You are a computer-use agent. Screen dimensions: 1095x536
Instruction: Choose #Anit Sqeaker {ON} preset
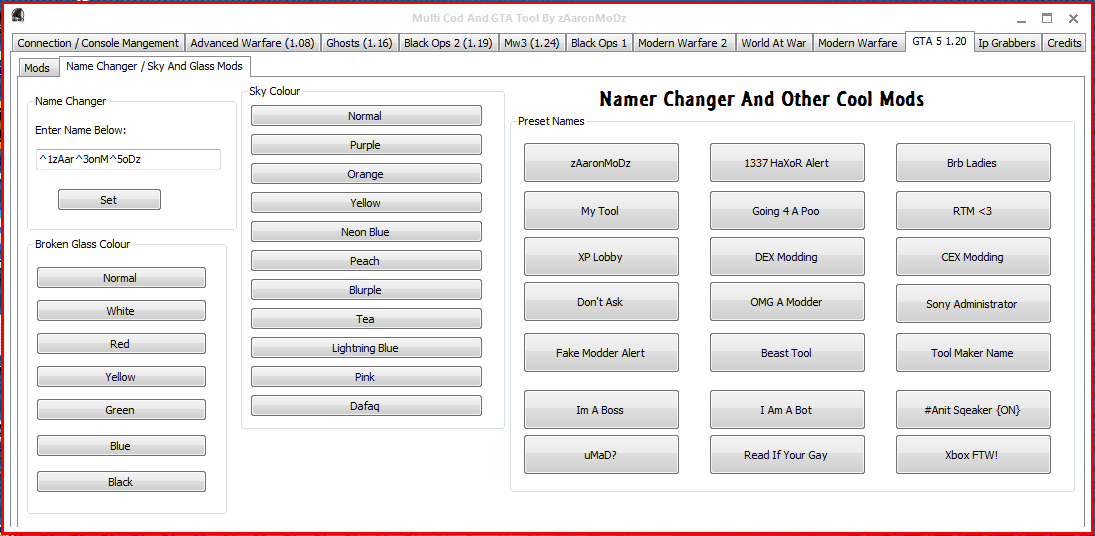[973, 410]
